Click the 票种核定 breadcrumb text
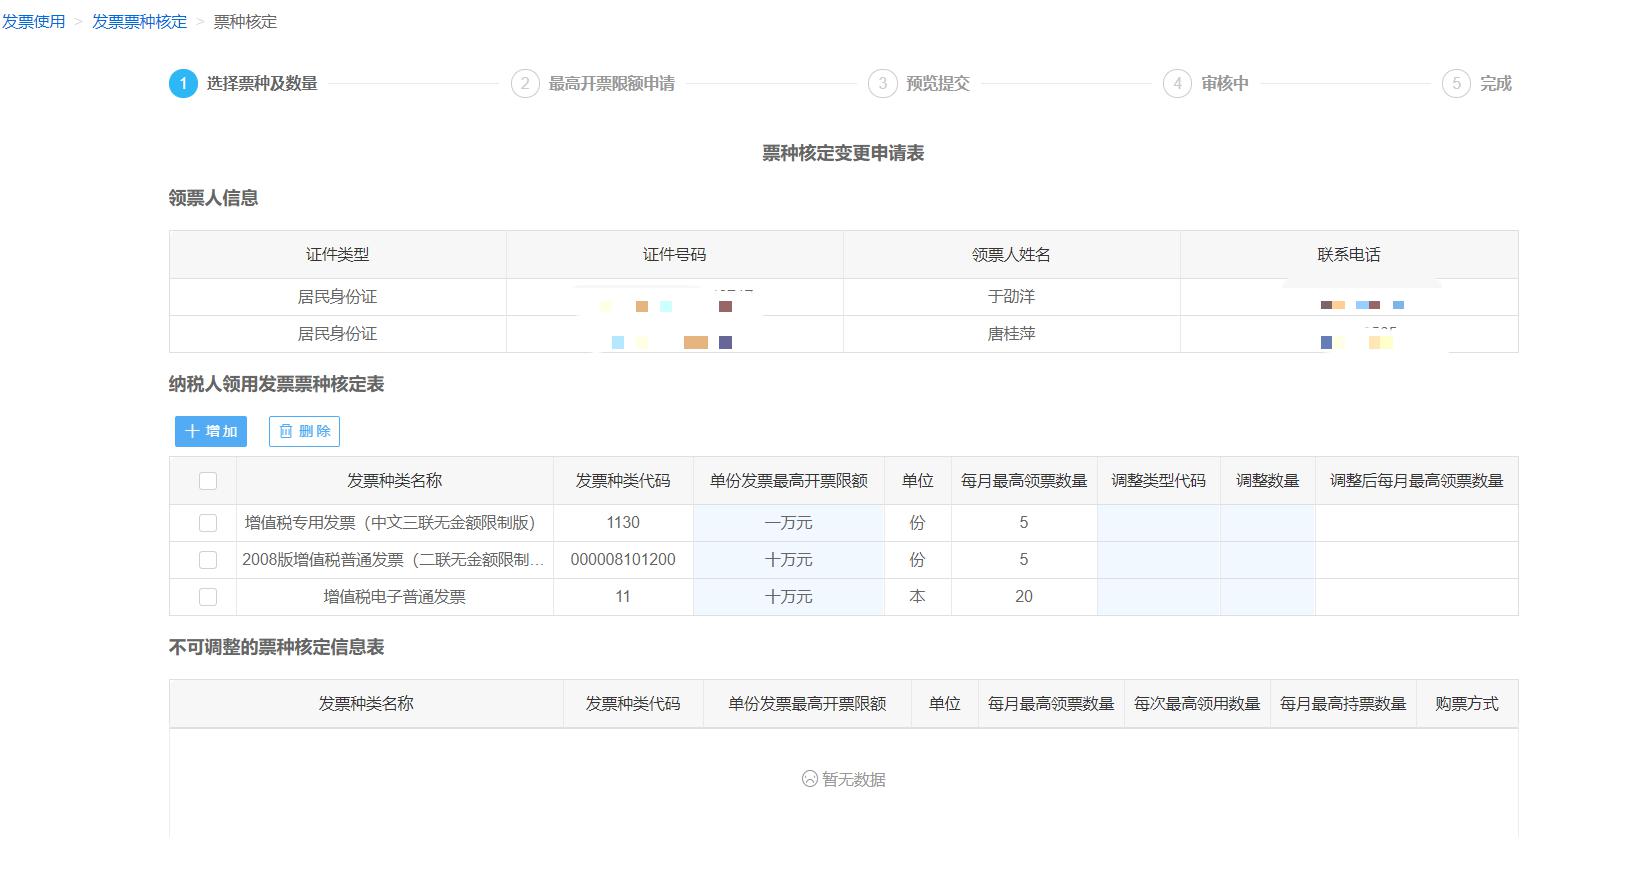This screenshot has width=1642, height=873. tap(245, 21)
